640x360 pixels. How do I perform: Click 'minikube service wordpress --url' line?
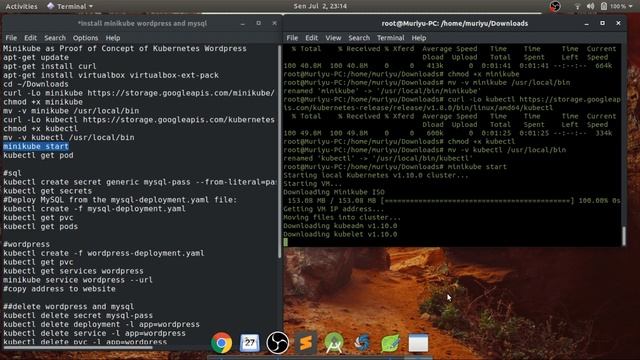(x=78, y=280)
